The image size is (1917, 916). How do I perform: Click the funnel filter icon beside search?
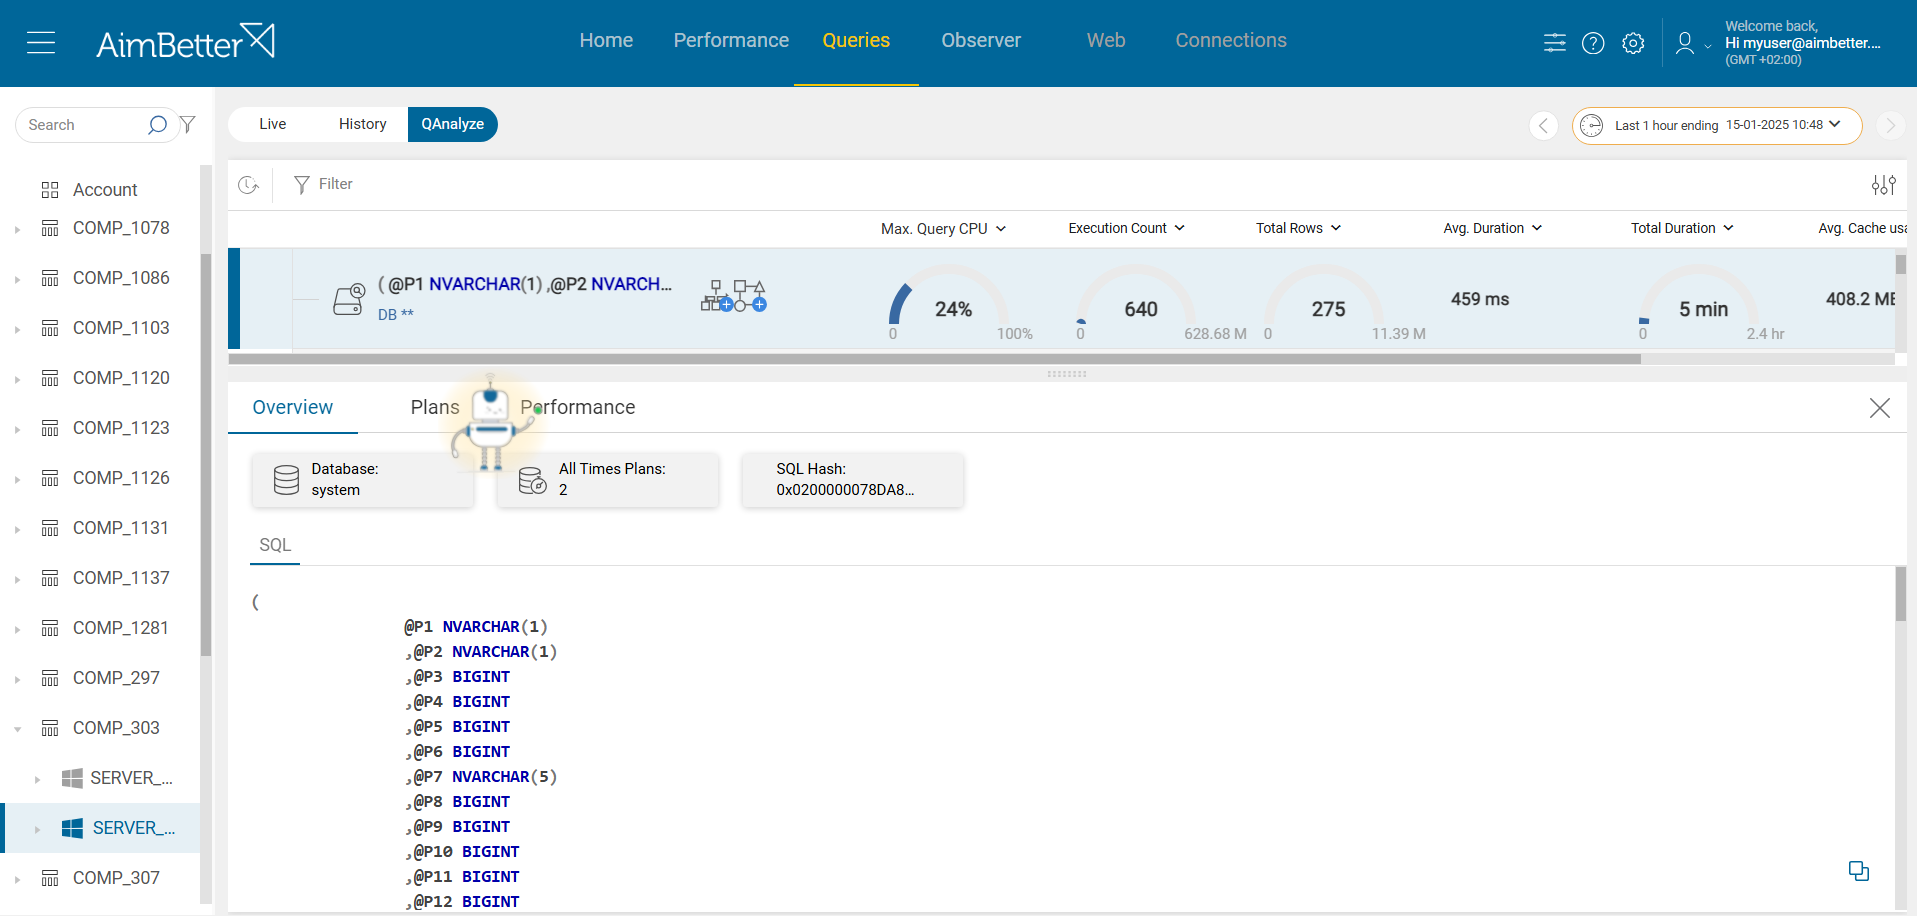pos(188,125)
